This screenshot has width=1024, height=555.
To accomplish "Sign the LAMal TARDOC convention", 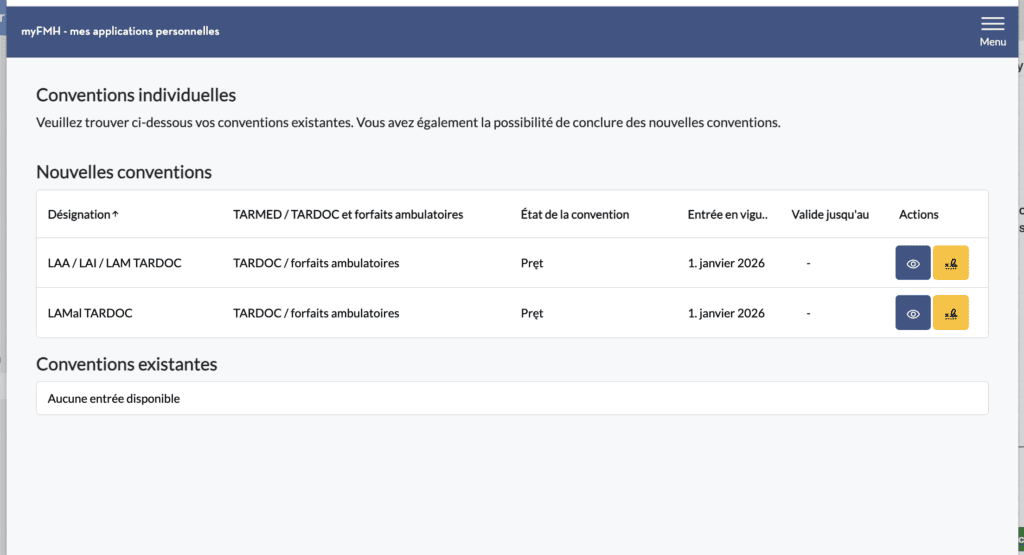I will [x=951, y=313].
